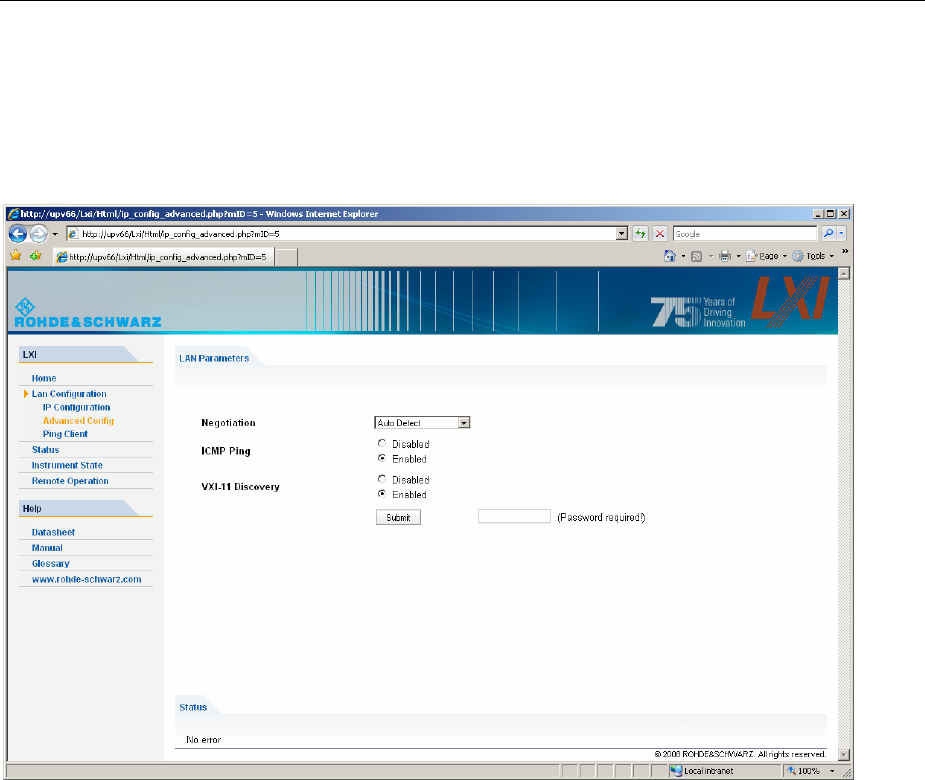
Task: Open the Page menu
Action: (766, 256)
